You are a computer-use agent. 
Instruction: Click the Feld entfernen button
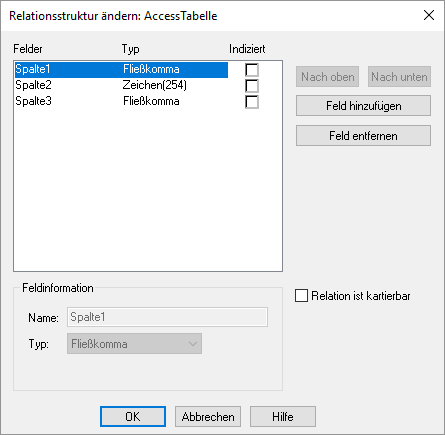363,136
